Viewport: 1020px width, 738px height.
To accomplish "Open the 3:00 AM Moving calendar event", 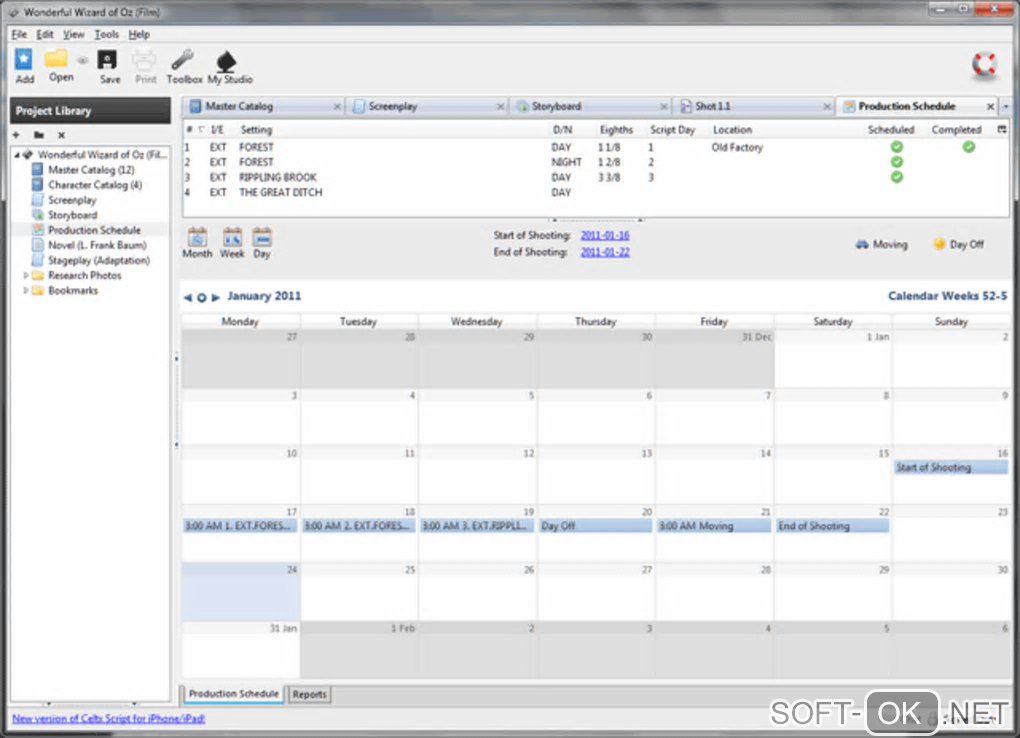I will pos(714,526).
